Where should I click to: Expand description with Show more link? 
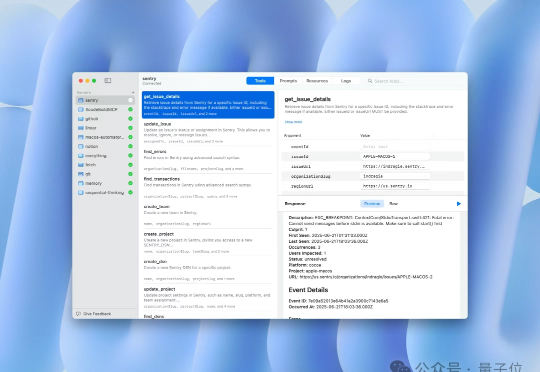[293, 122]
